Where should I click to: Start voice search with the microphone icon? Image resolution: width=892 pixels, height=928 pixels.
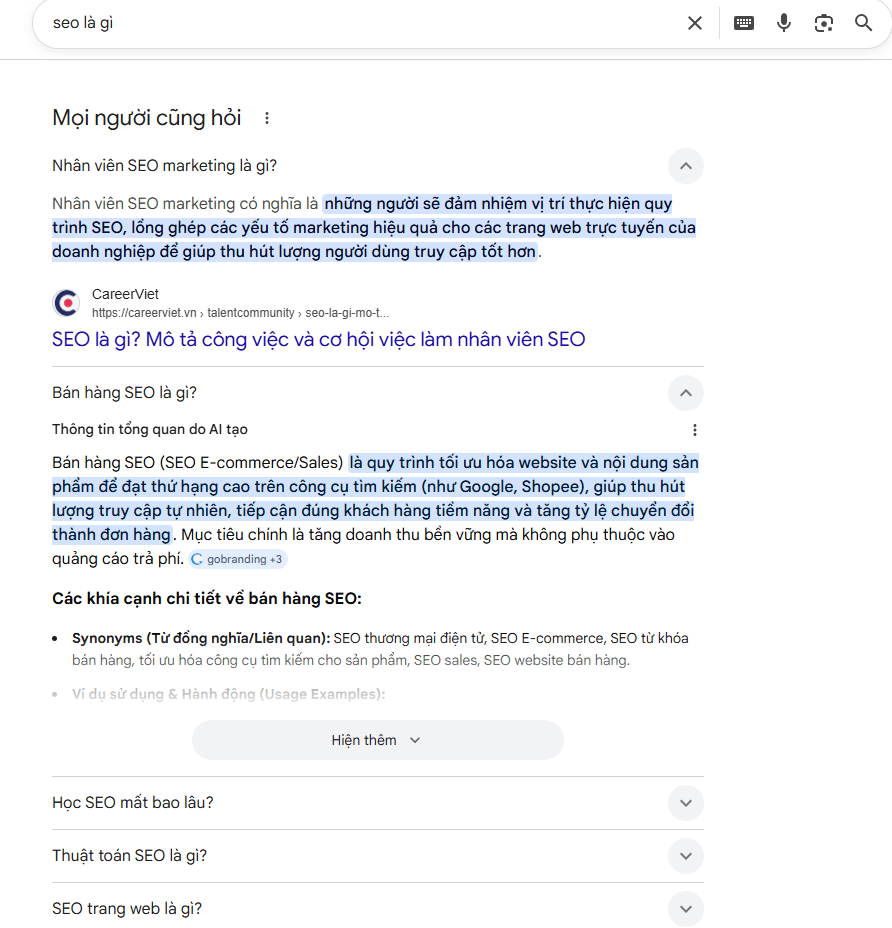784,23
